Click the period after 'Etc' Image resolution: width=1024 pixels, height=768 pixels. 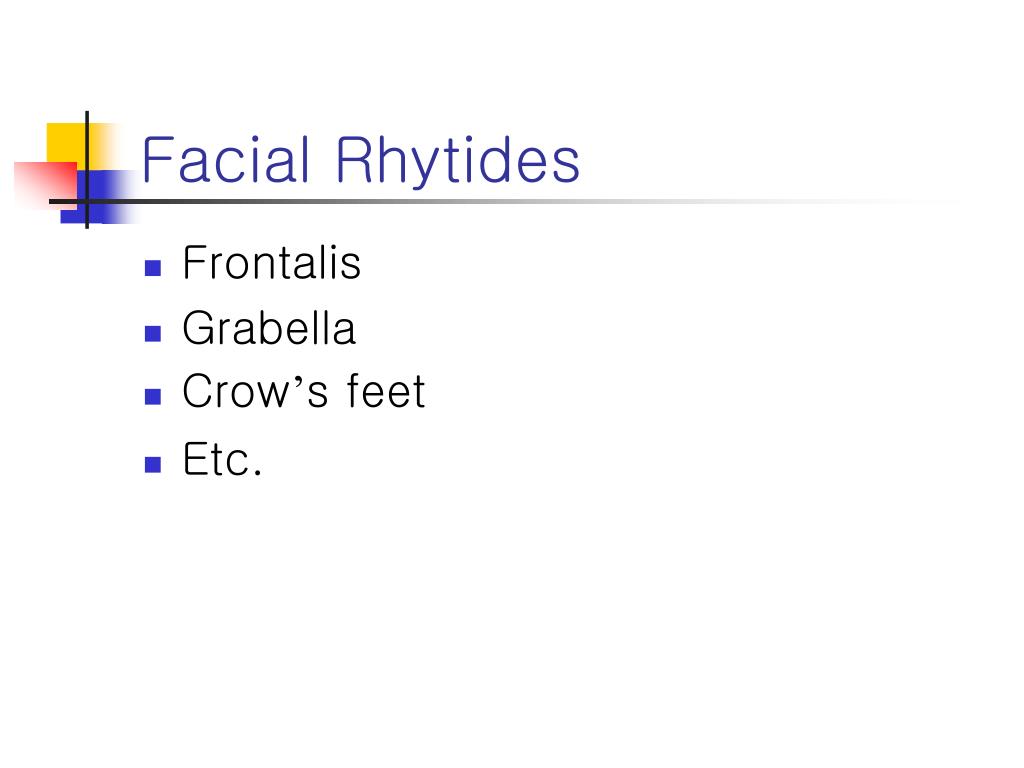pyautogui.click(x=257, y=472)
